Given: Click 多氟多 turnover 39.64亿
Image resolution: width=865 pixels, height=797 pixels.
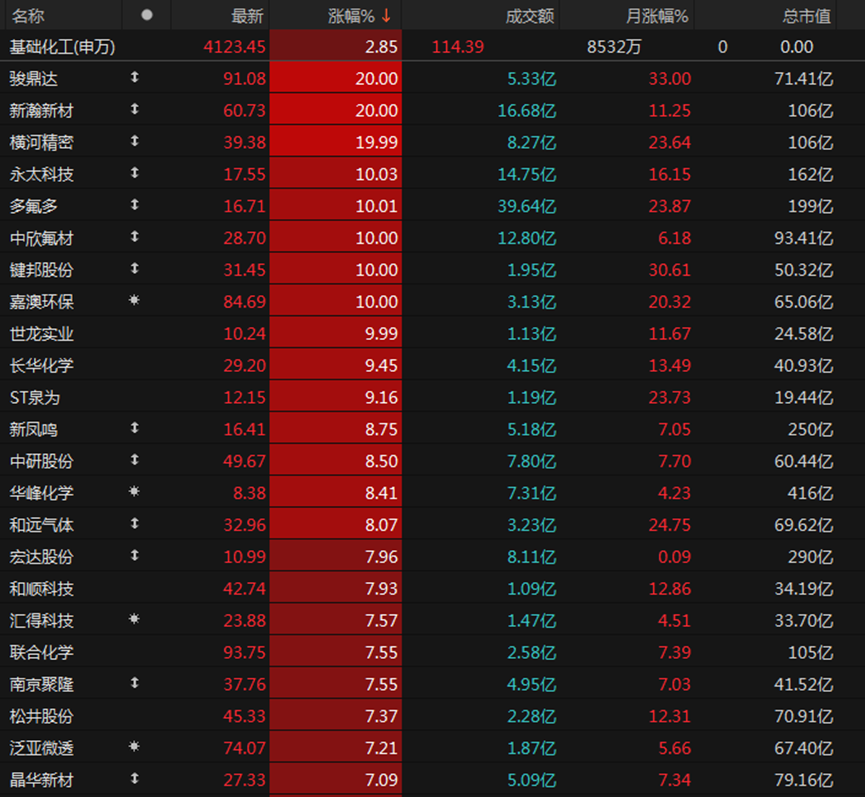Looking at the screenshot, I should [x=527, y=206].
